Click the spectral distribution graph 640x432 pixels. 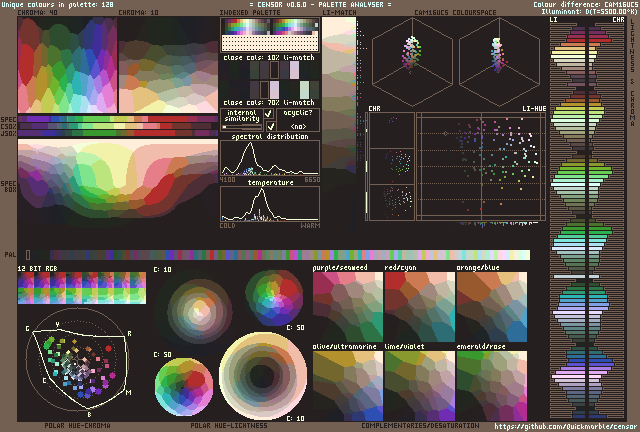pyautogui.click(x=268, y=159)
